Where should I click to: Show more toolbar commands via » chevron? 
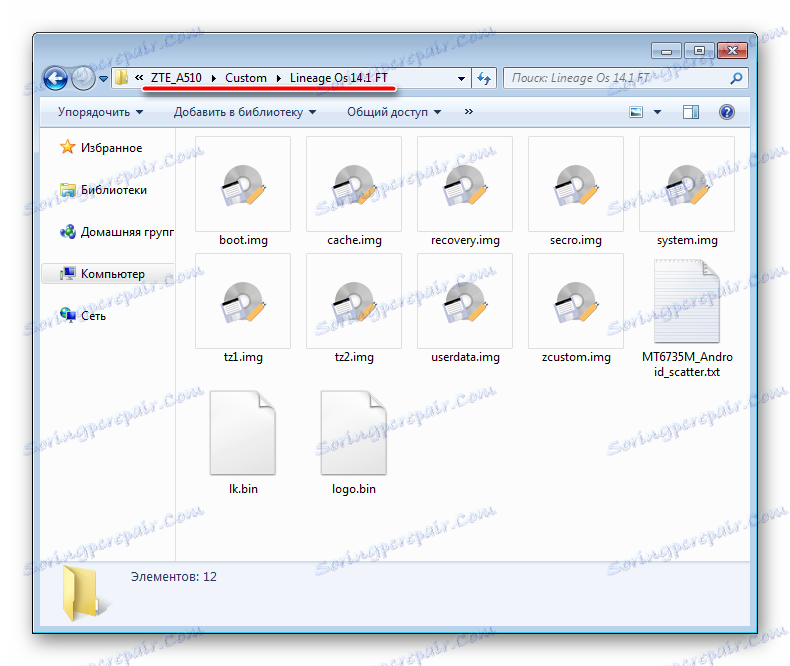point(469,111)
